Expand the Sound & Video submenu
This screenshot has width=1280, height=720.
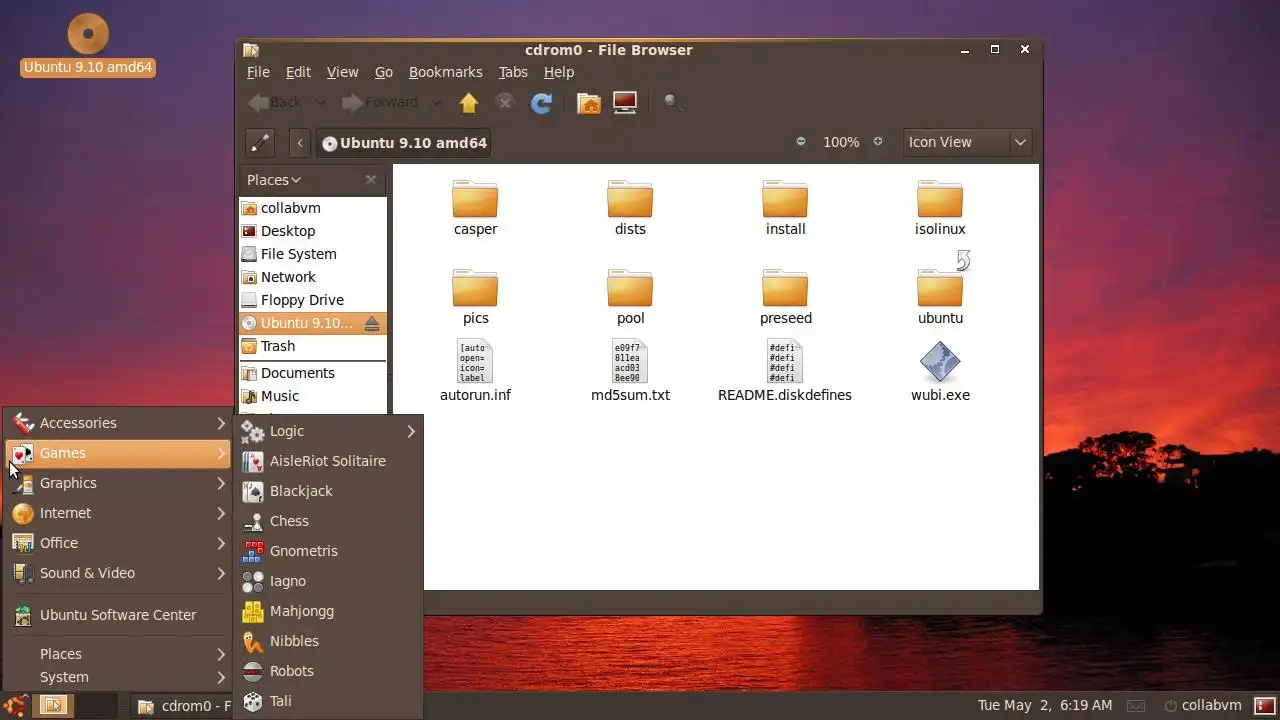click(118, 573)
